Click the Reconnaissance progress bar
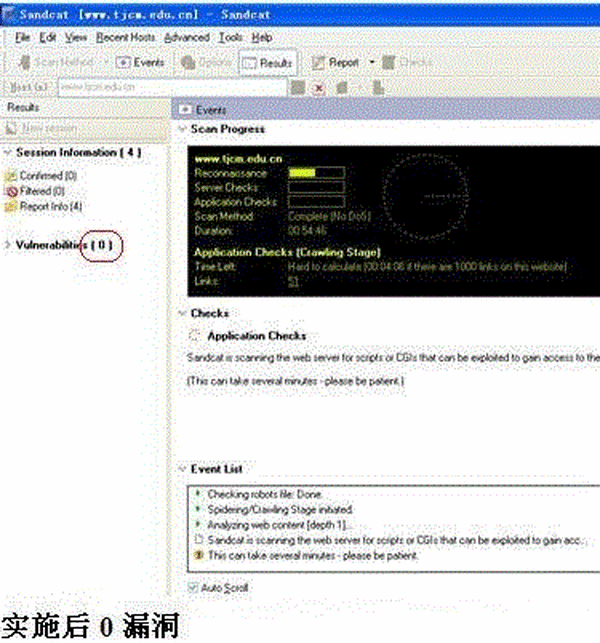 coord(316,173)
